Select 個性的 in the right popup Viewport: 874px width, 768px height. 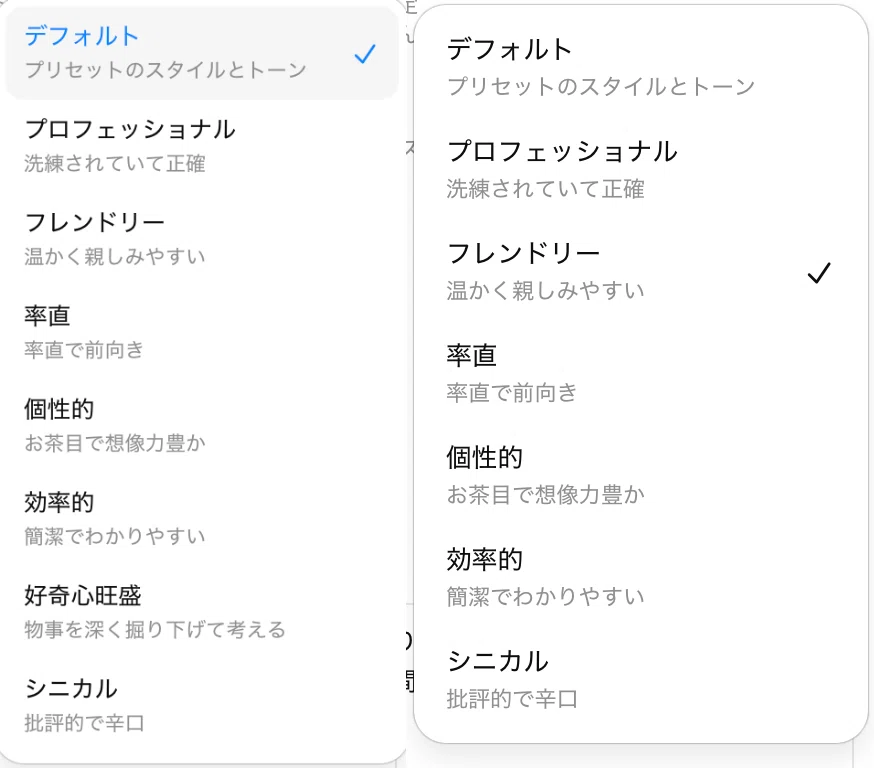click(x=641, y=475)
